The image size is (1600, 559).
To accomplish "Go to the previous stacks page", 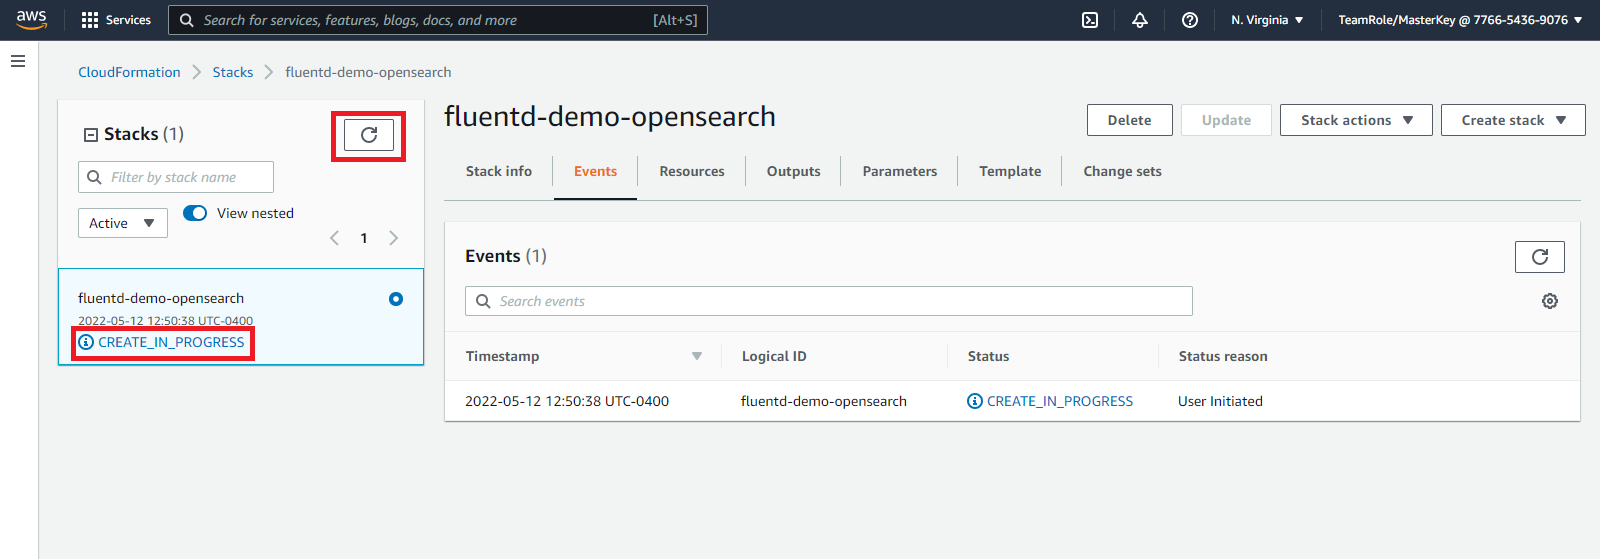I will 335,238.
